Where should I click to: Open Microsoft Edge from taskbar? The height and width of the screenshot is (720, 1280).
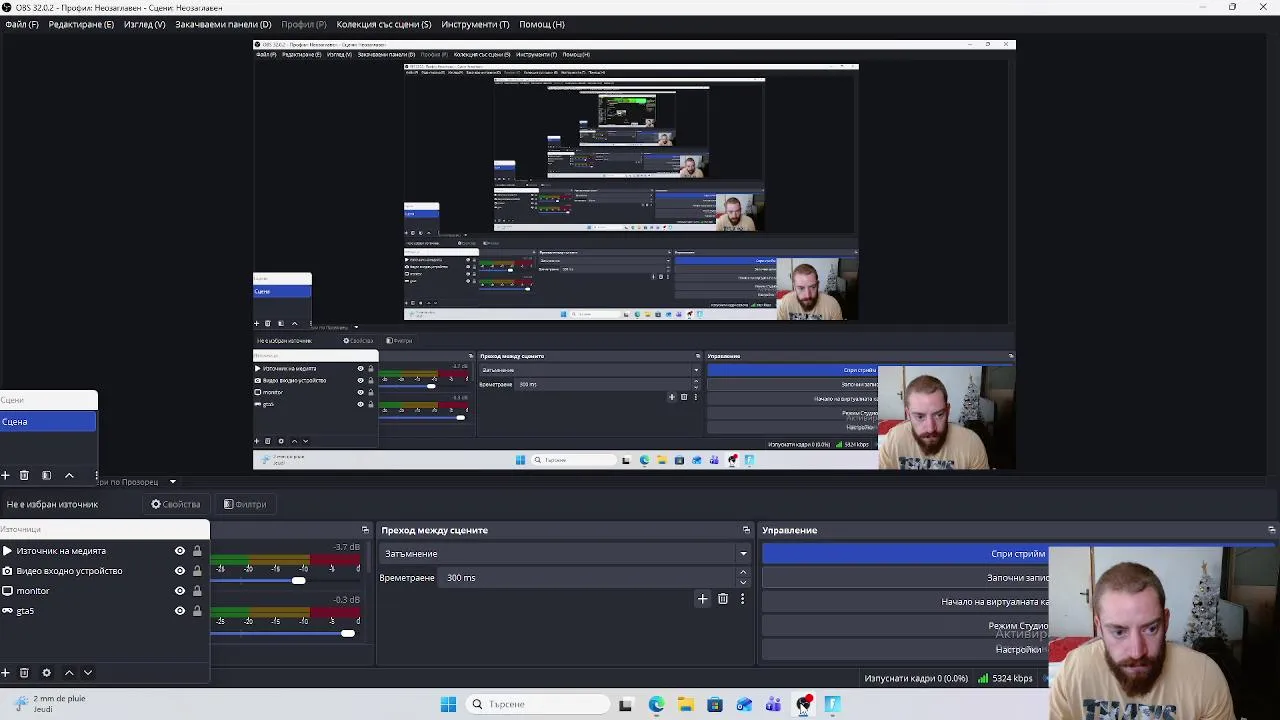pyautogui.click(x=656, y=704)
